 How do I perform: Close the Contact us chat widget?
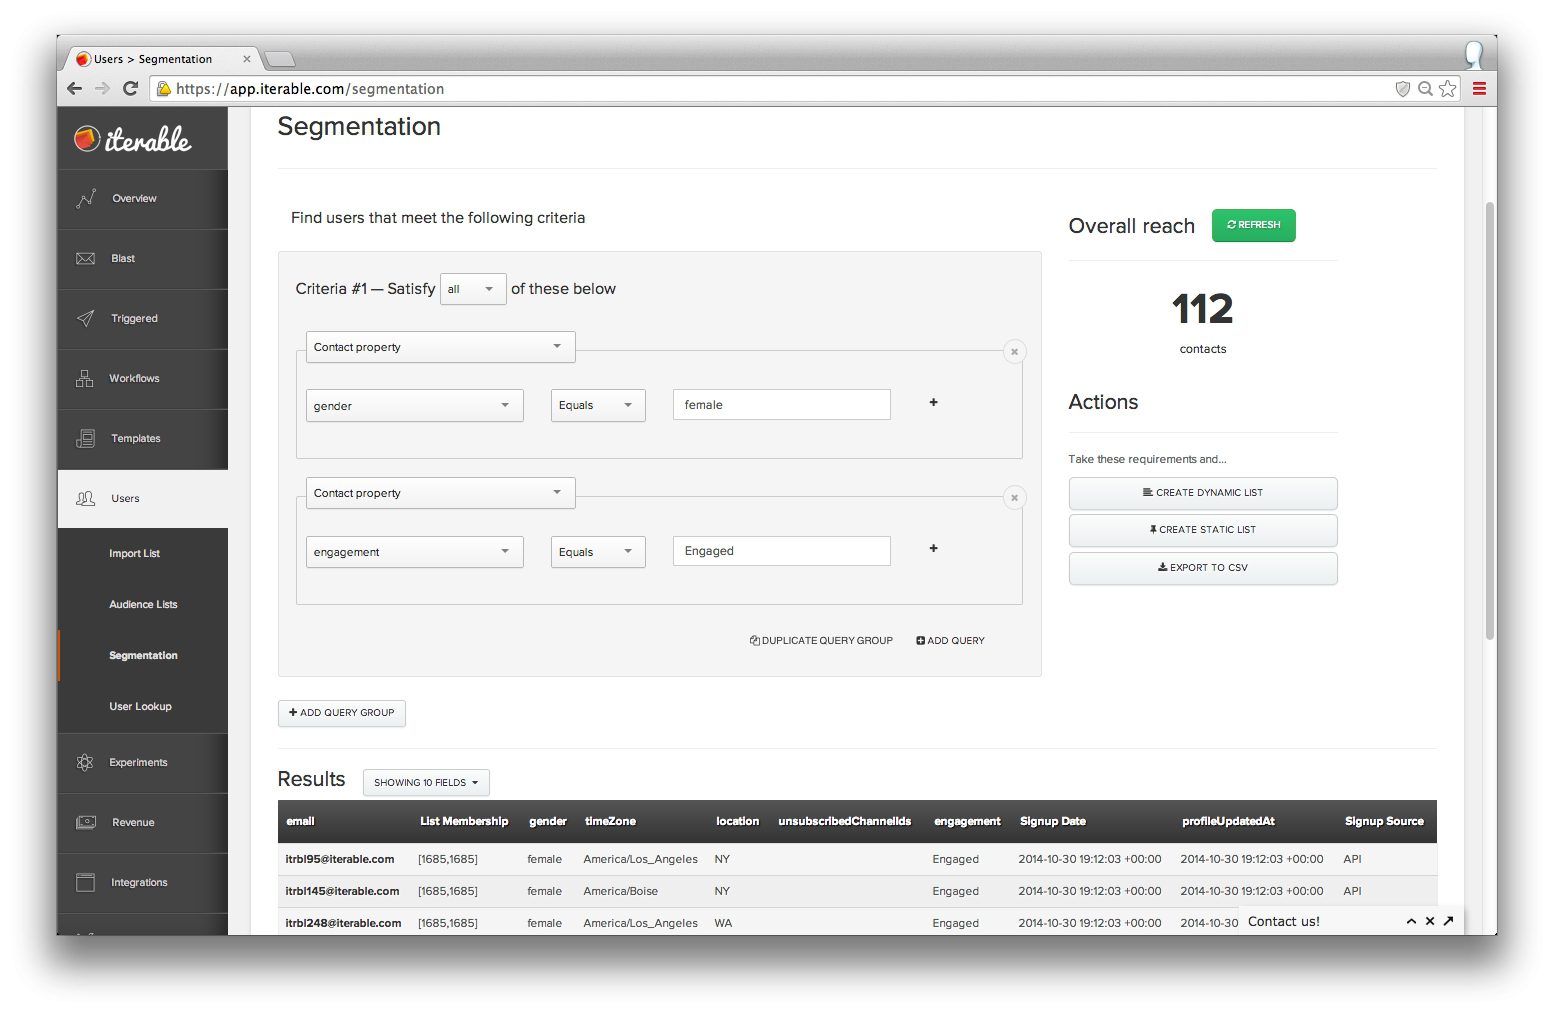pyautogui.click(x=1430, y=921)
